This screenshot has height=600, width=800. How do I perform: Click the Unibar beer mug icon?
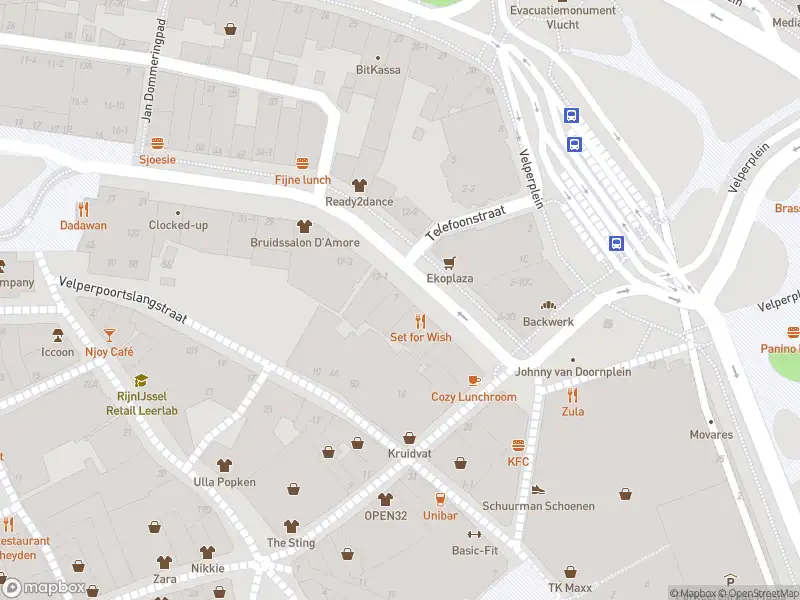(x=440, y=499)
